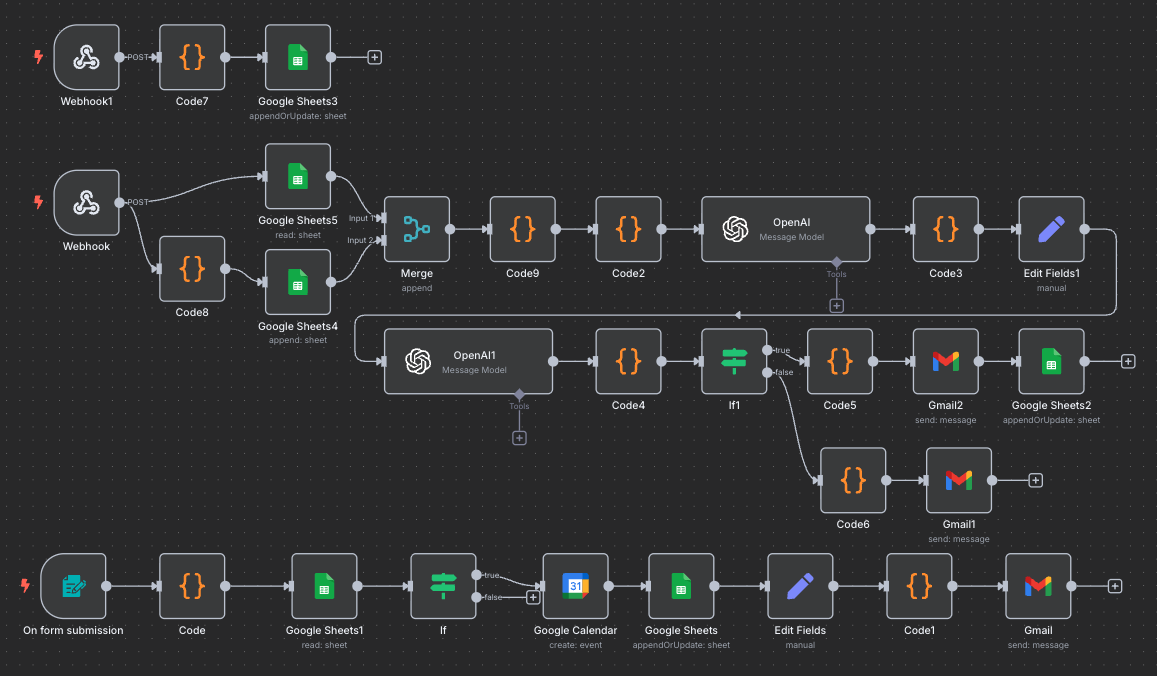
Task: Click the Google Sheets1 read node
Action: 325,587
